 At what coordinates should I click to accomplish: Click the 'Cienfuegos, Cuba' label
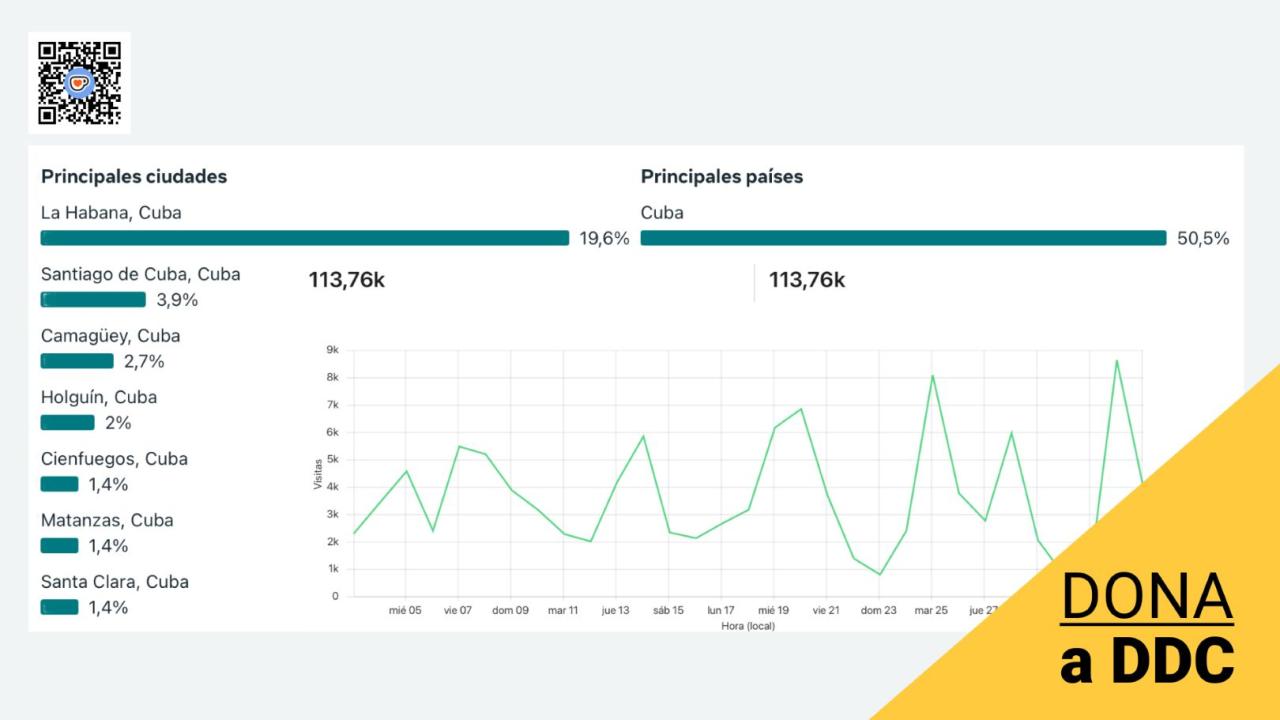(x=114, y=459)
